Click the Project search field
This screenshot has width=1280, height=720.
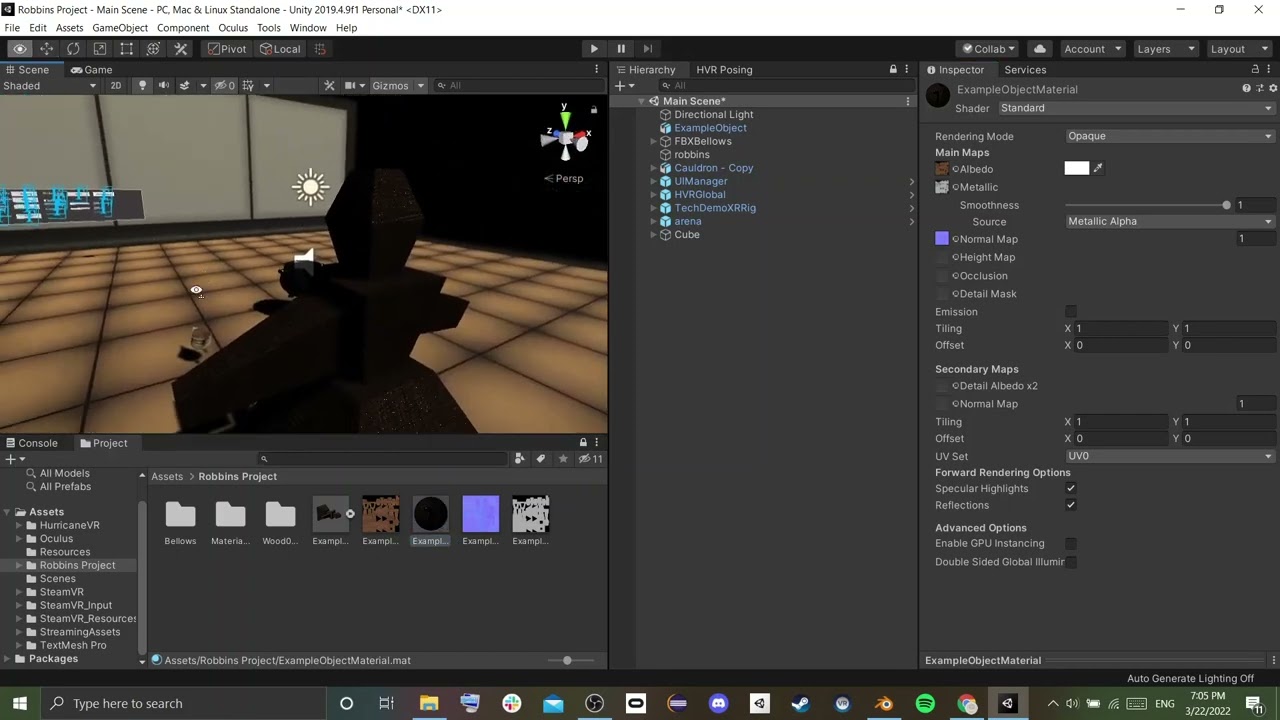(383, 459)
